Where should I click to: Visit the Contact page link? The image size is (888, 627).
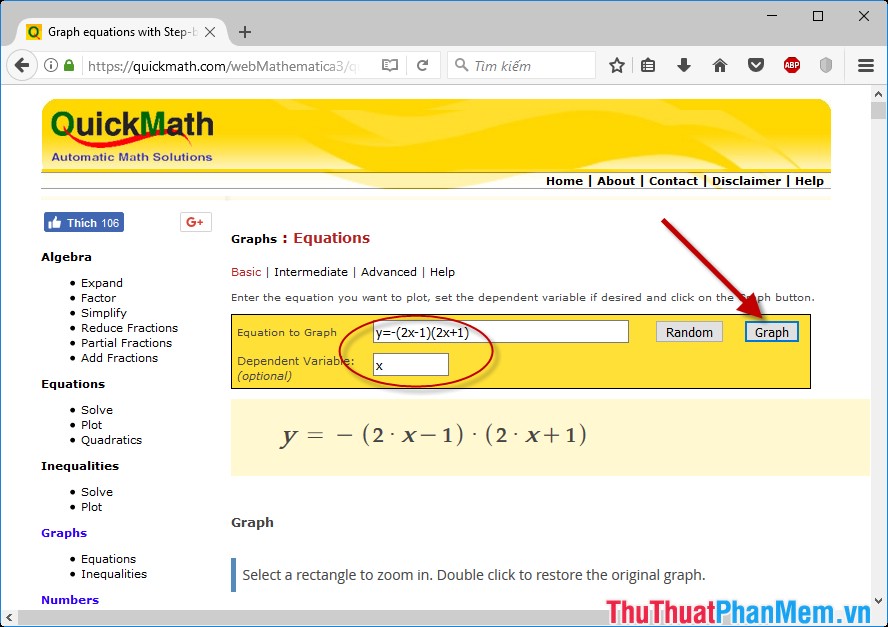[673, 181]
